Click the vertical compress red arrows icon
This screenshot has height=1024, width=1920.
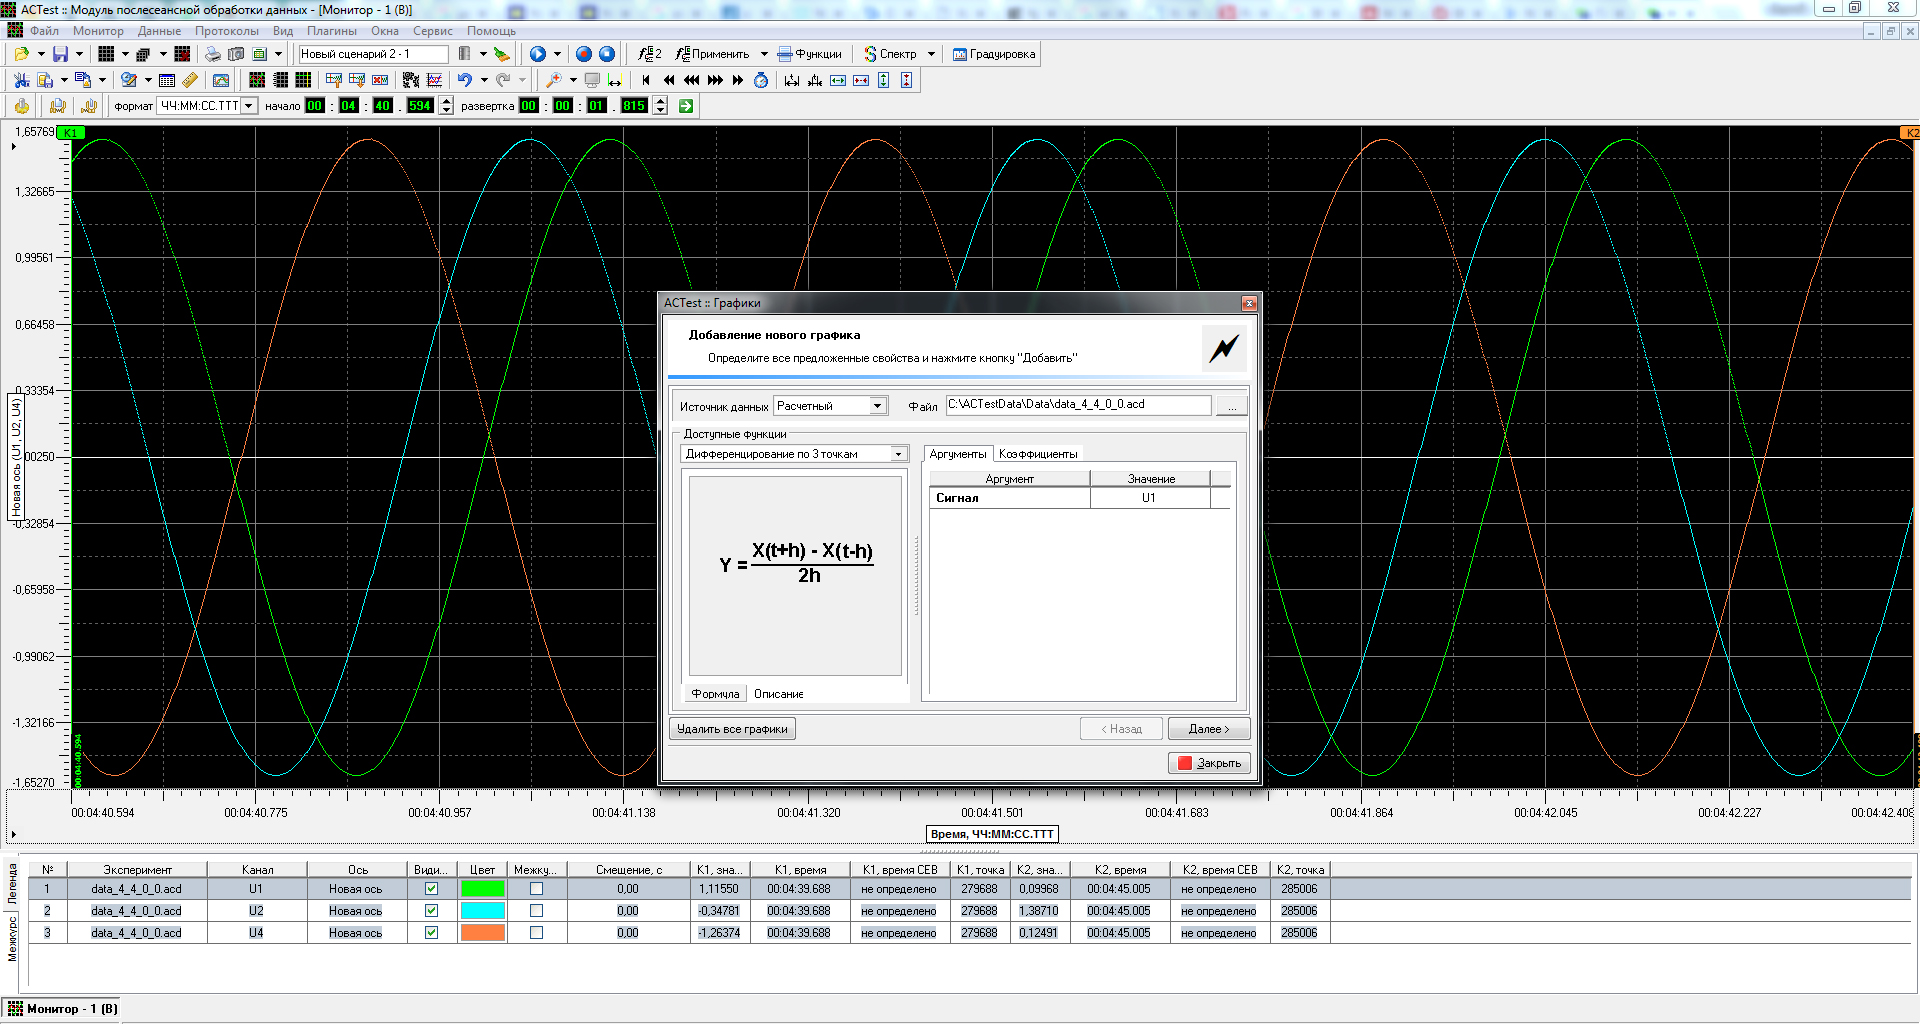coord(907,80)
